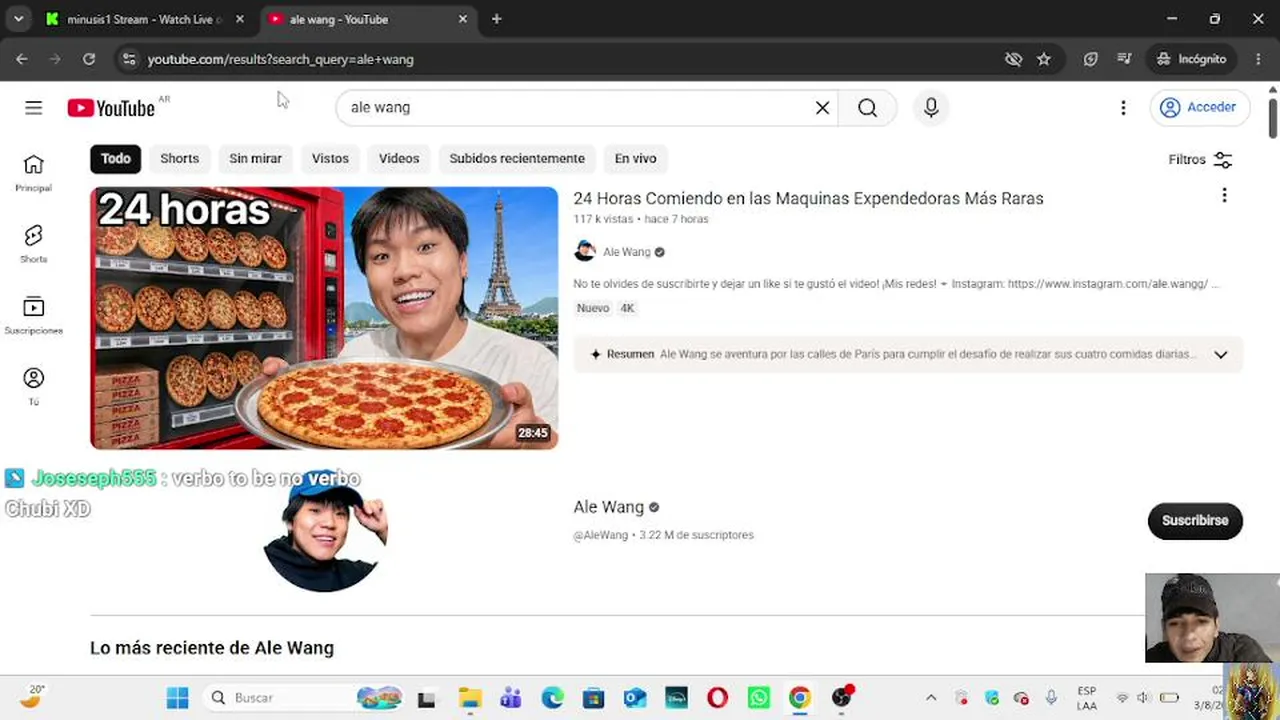
Task: Select the En vivo filter chip
Action: [x=635, y=158]
